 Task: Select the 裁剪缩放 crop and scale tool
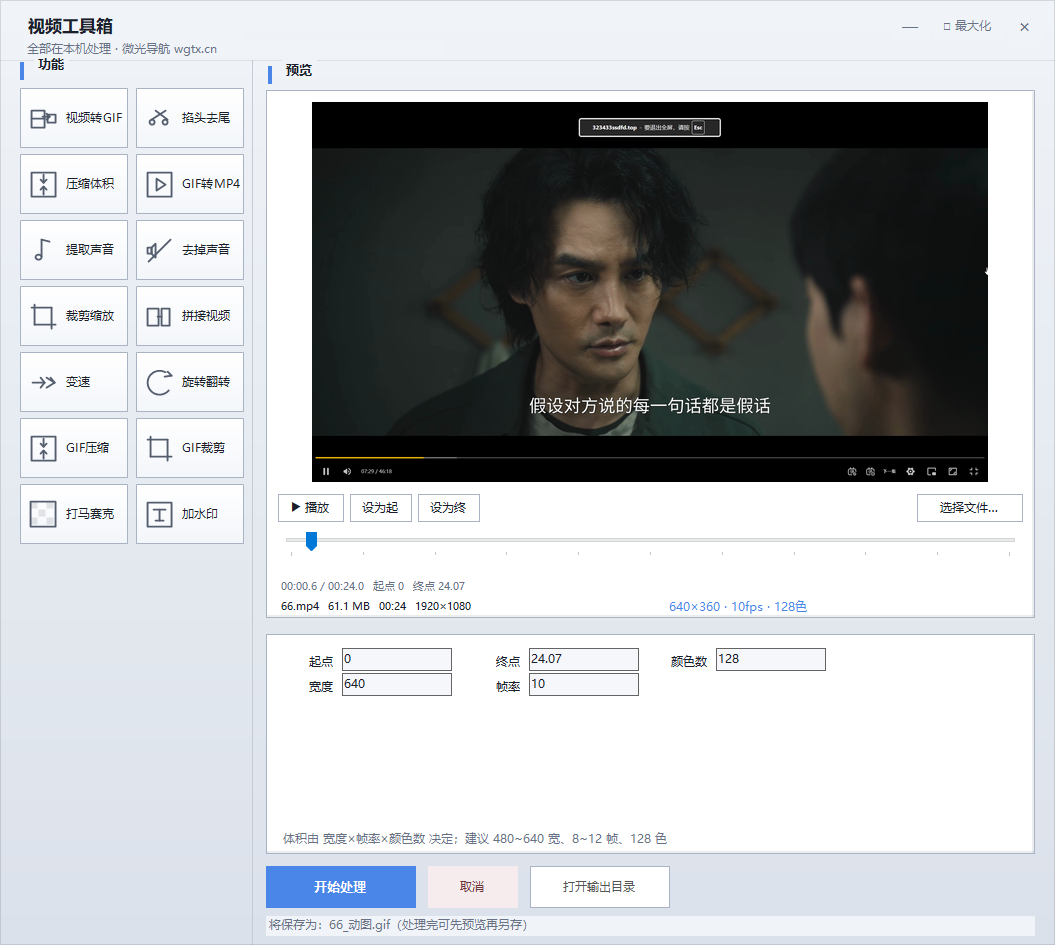[74, 315]
